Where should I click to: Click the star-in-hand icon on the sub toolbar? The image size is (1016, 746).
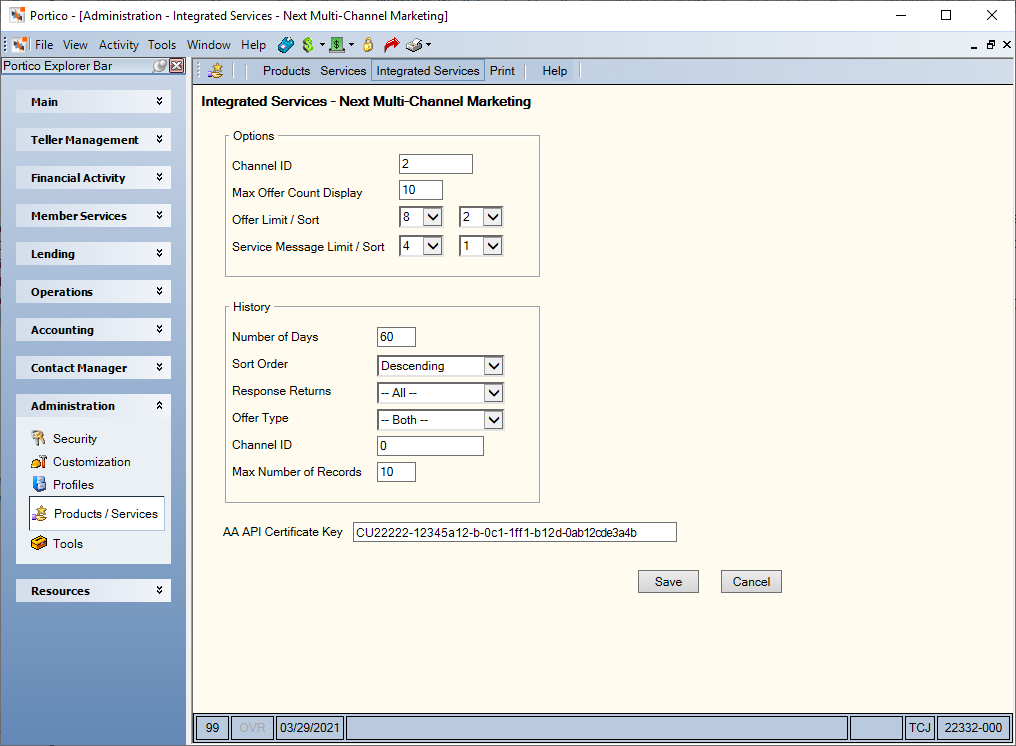coord(216,71)
